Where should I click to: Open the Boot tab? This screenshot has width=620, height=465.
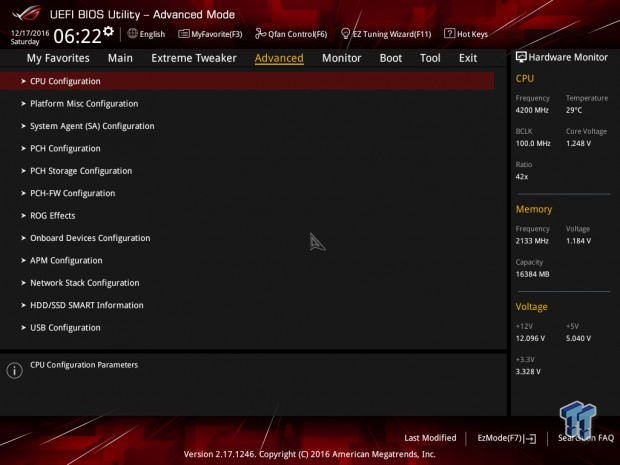click(391, 58)
